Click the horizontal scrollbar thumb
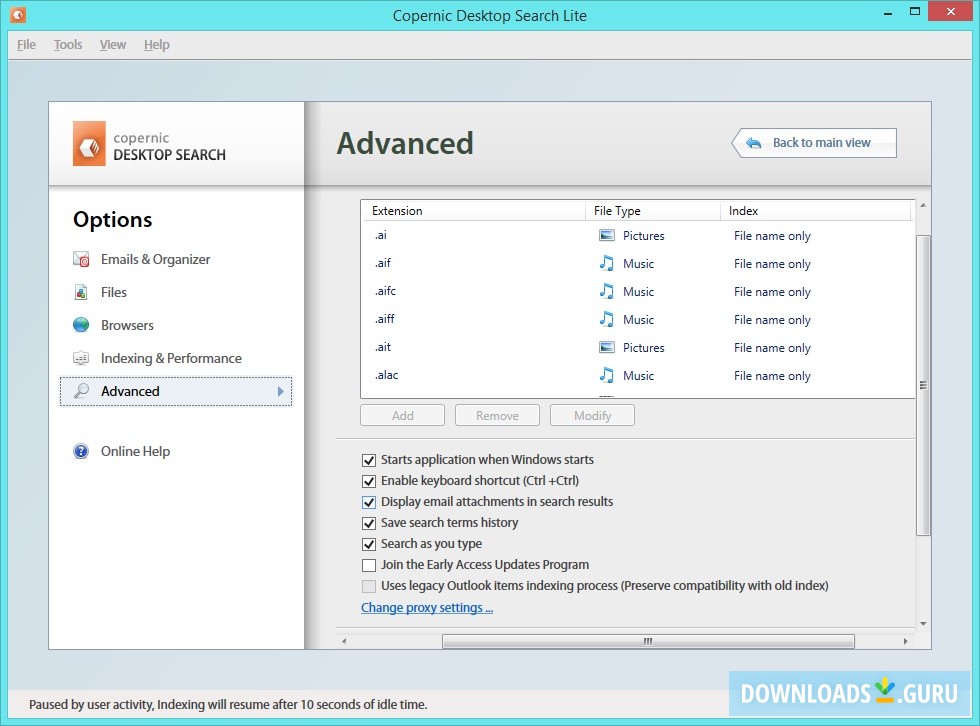This screenshot has height=726, width=980. pos(648,642)
